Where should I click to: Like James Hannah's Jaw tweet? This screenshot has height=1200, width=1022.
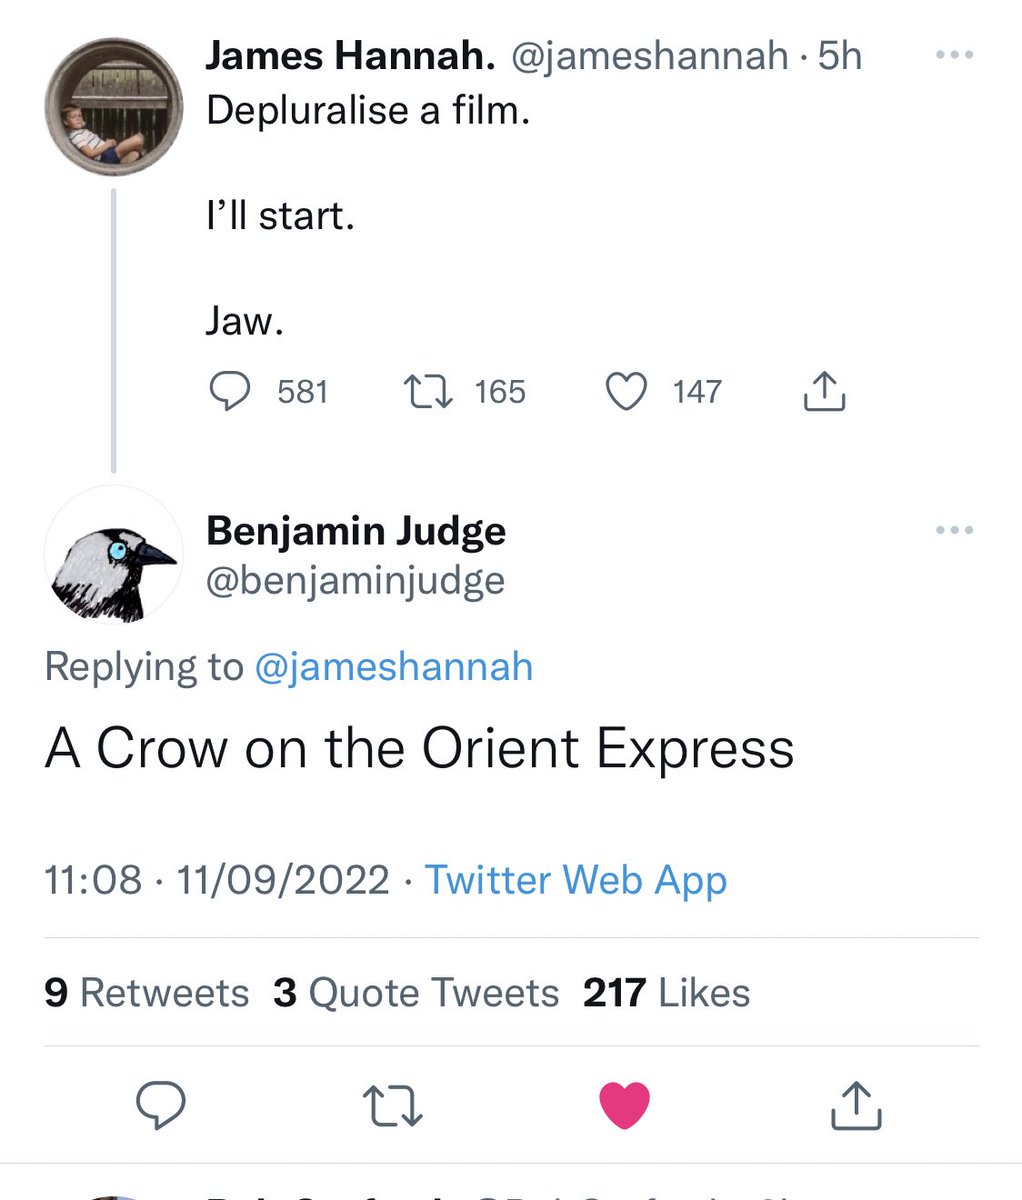pyautogui.click(x=627, y=391)
